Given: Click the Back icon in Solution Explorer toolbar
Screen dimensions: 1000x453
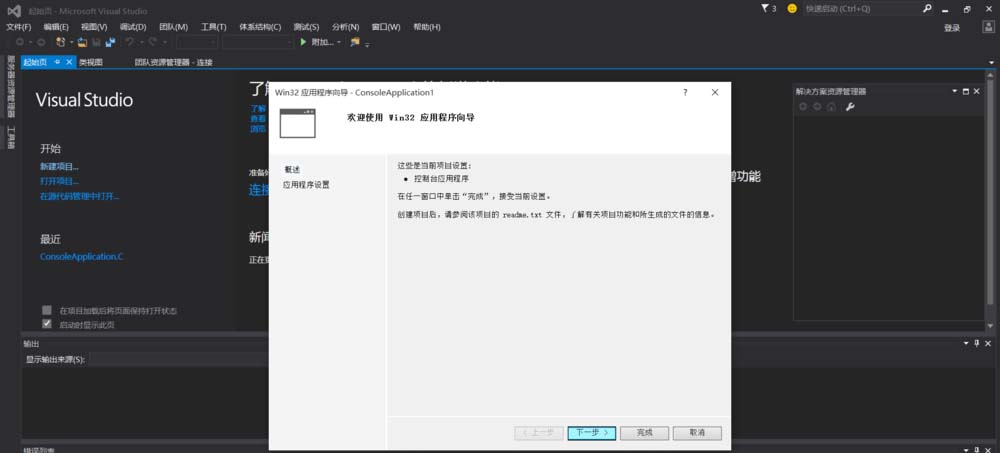Looking at the screenshot, I should click(x=803, y=107).
